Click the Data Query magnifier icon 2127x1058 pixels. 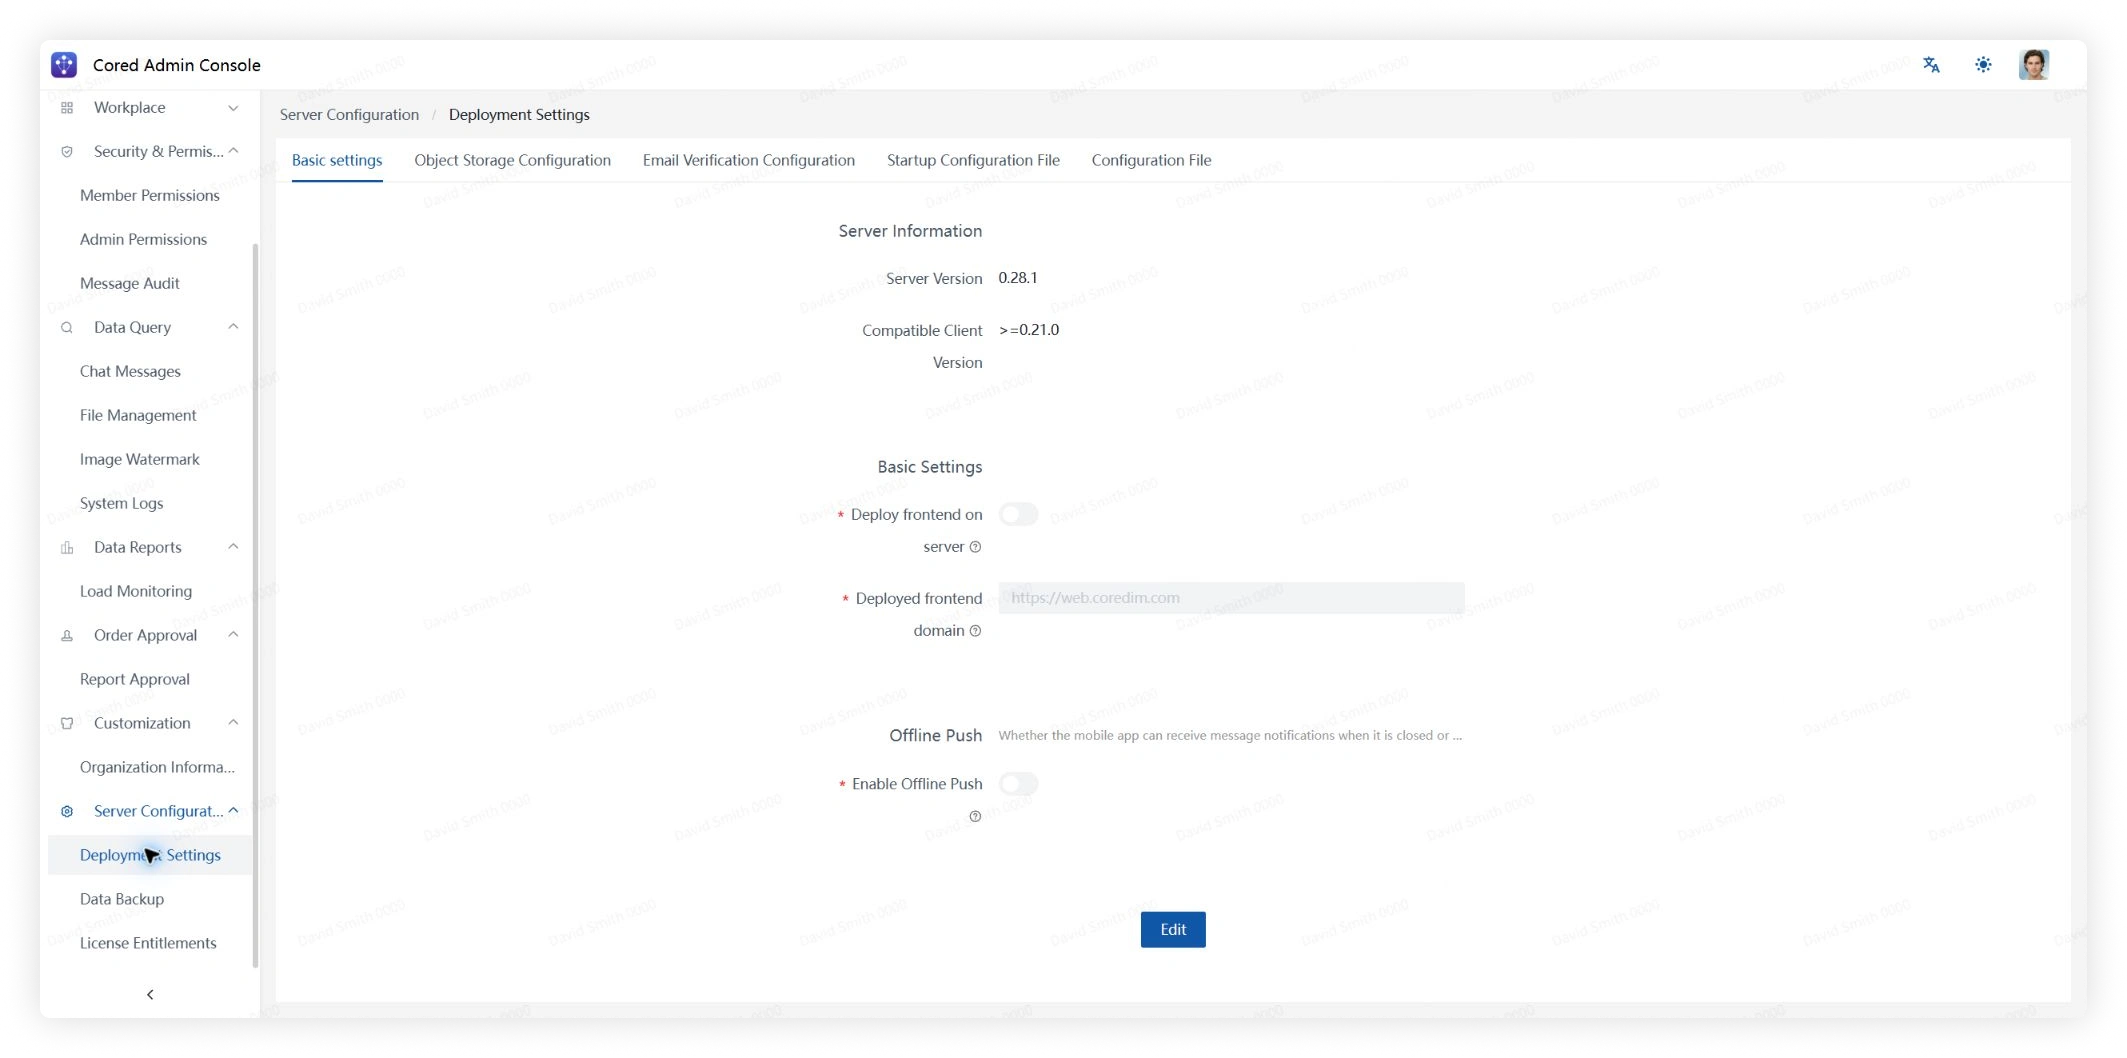click(x=67, y=328)
